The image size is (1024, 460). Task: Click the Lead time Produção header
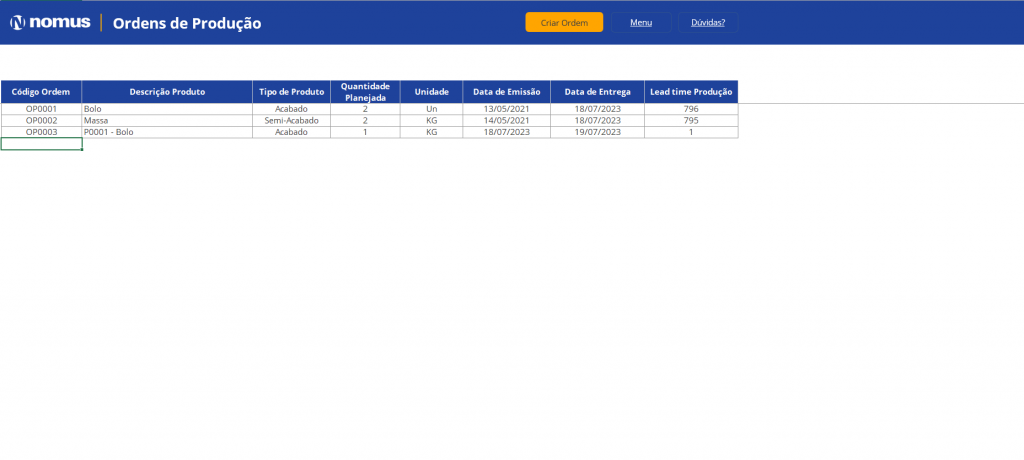(691, 91)
